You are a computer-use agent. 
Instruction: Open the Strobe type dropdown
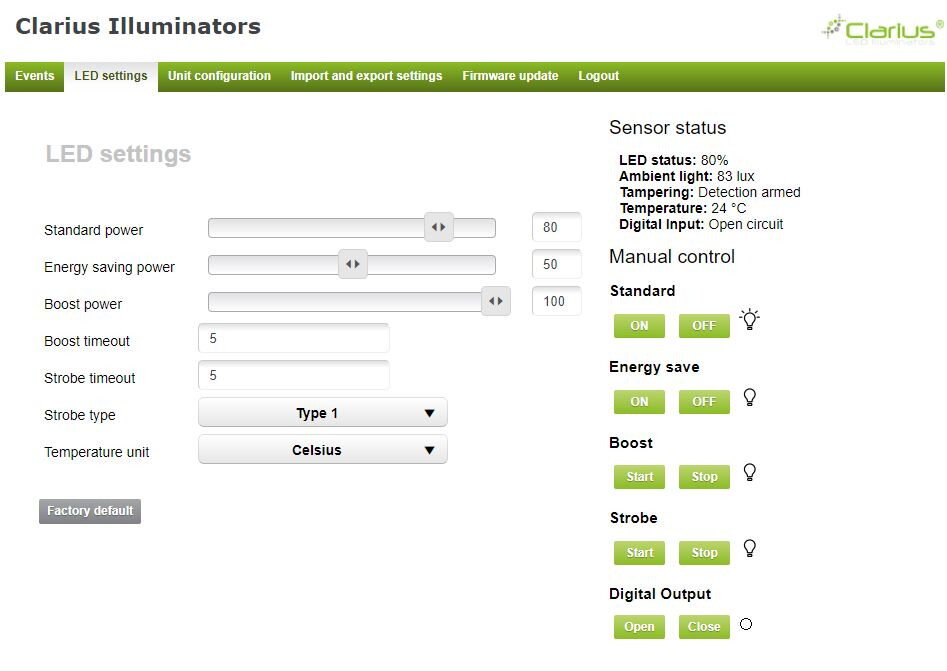pos(323,413)
